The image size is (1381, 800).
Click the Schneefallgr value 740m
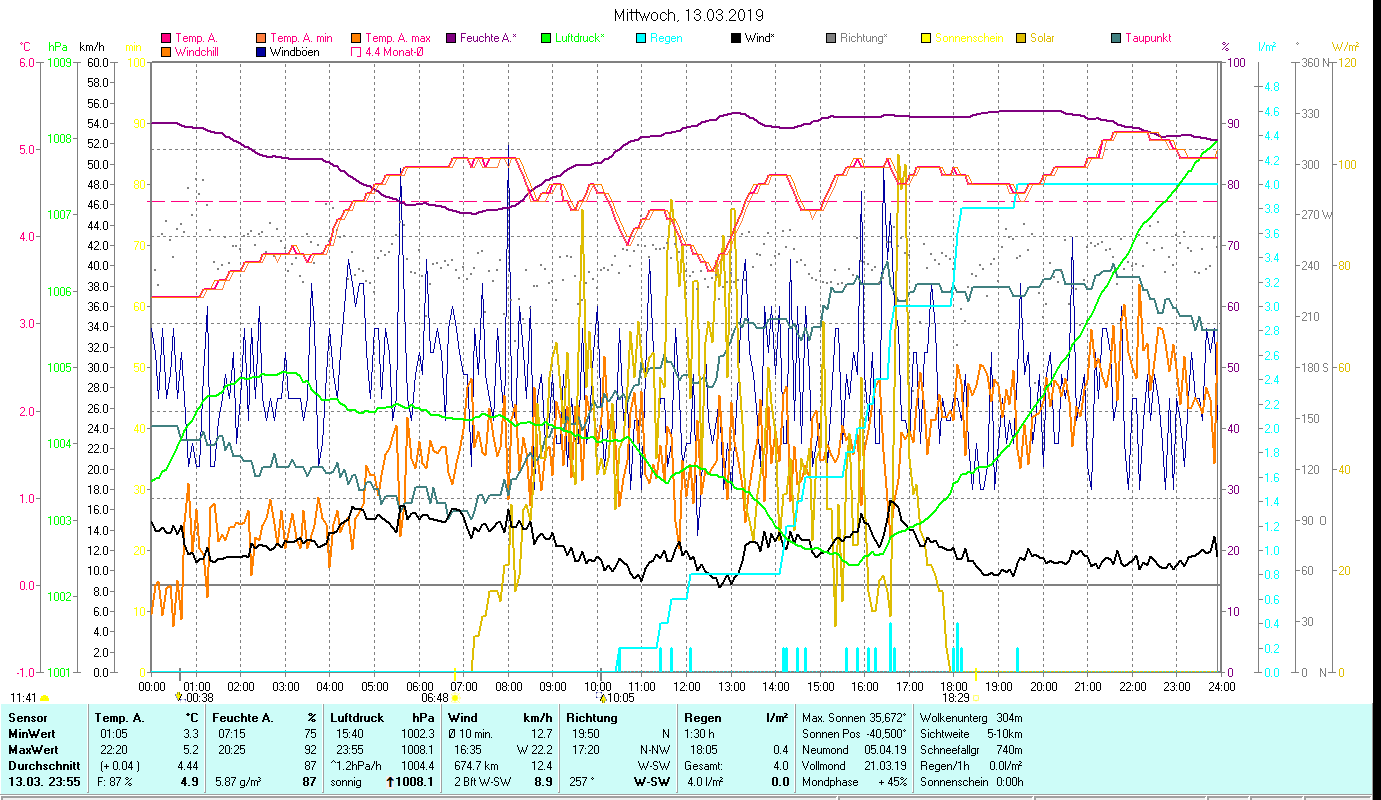click(x=1009, y=750)
